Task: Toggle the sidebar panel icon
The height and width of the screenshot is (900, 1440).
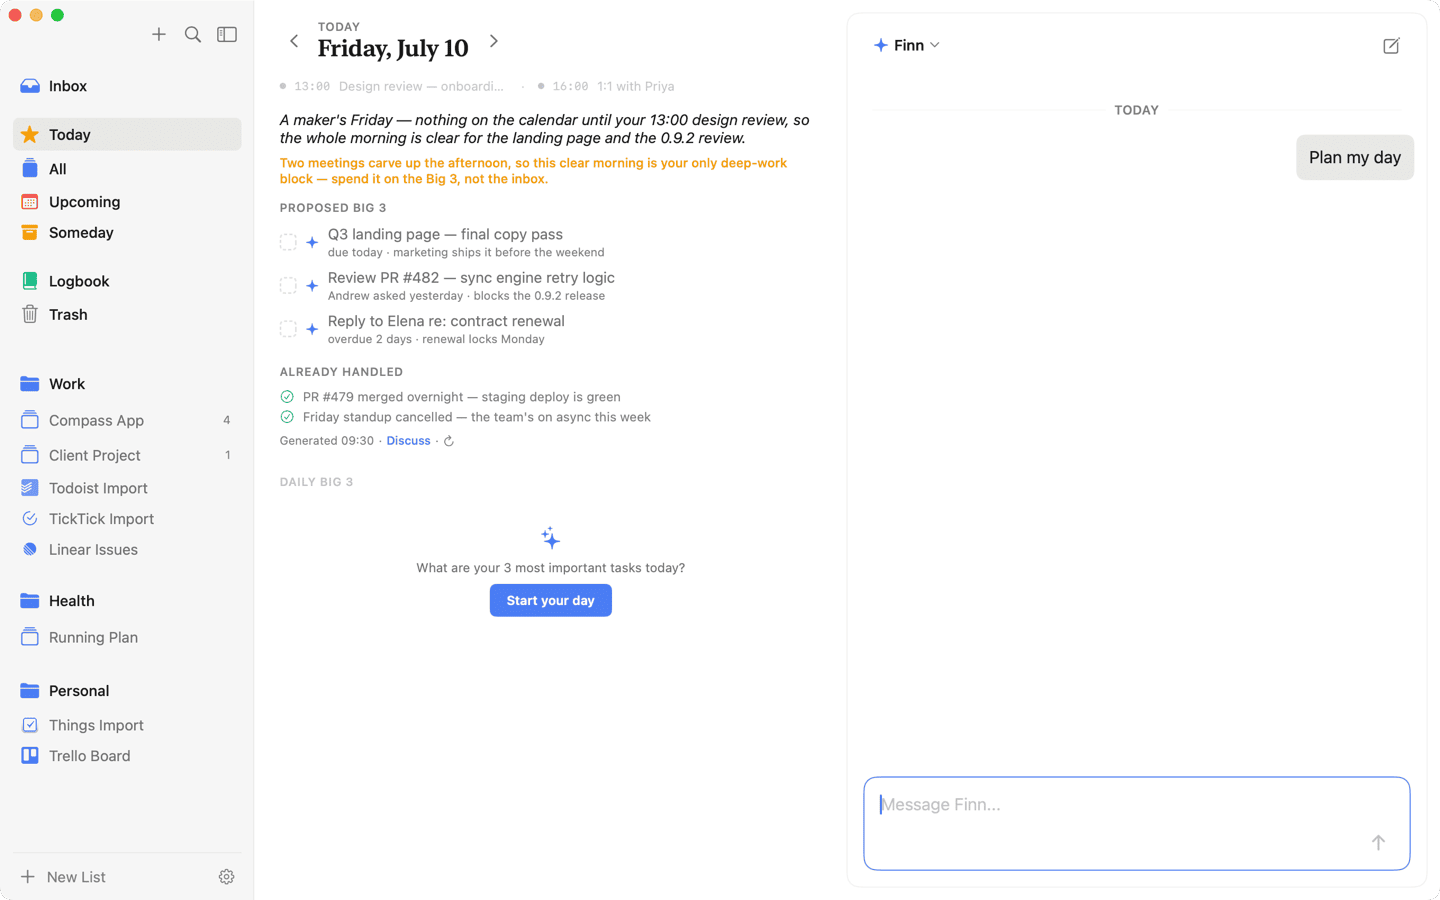Action: [x=227, y=35]
